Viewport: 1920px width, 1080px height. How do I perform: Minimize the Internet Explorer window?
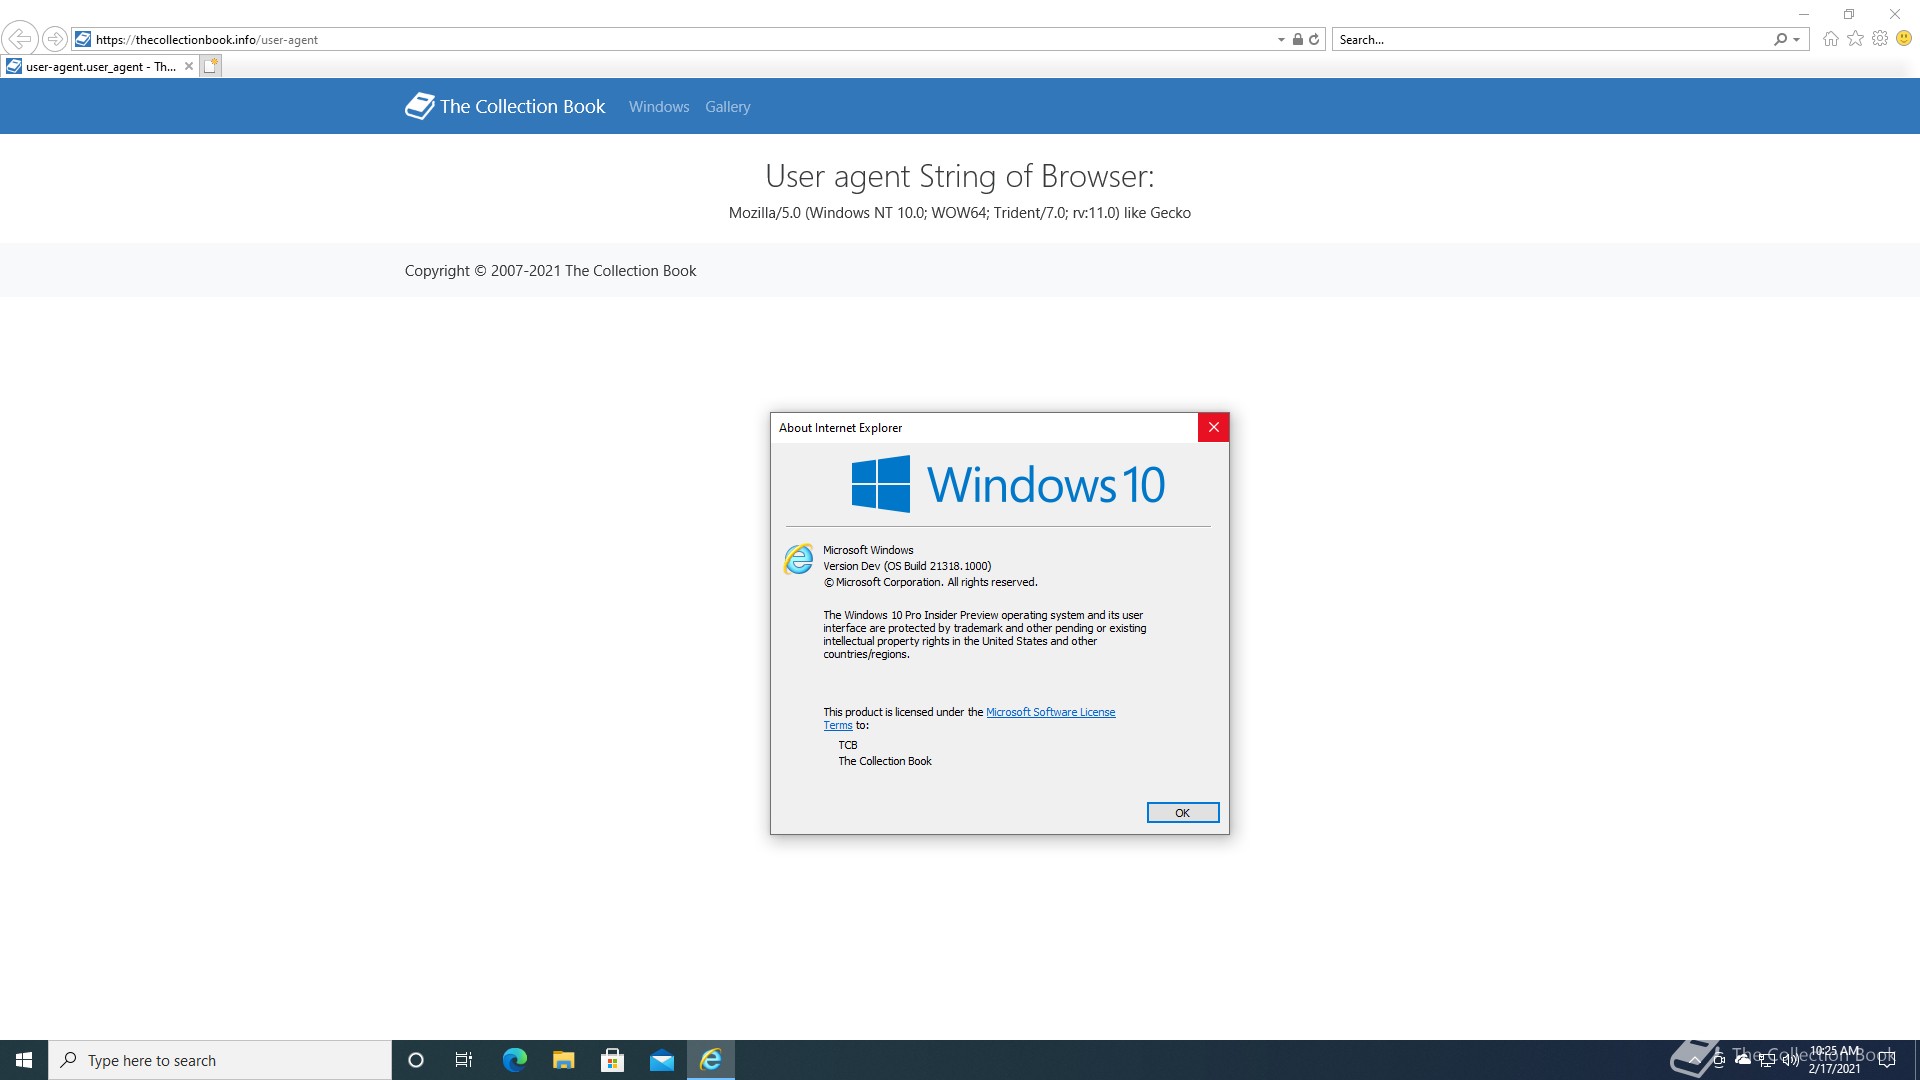pyautogui.click(x=1804, y=14)
